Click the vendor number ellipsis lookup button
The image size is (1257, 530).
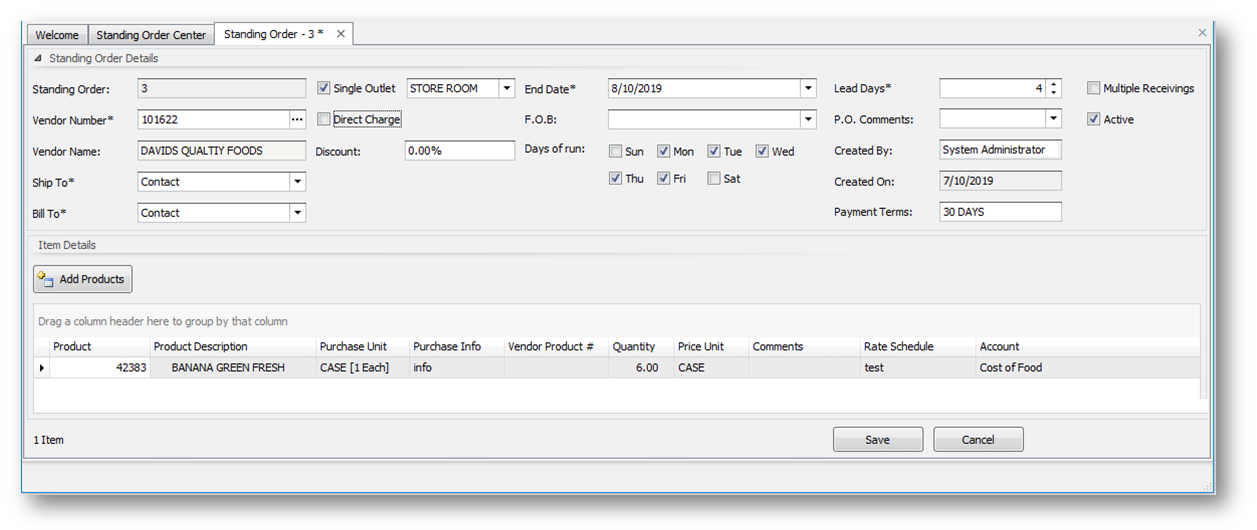click(296, 120)
